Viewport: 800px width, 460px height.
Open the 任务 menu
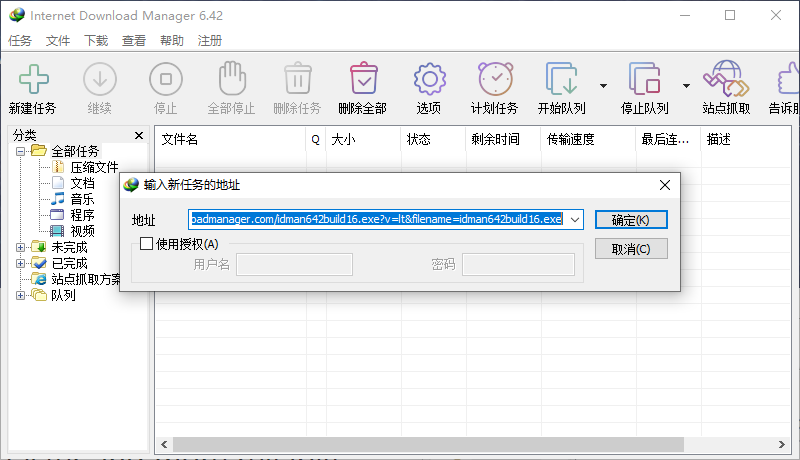coord(20,41)
